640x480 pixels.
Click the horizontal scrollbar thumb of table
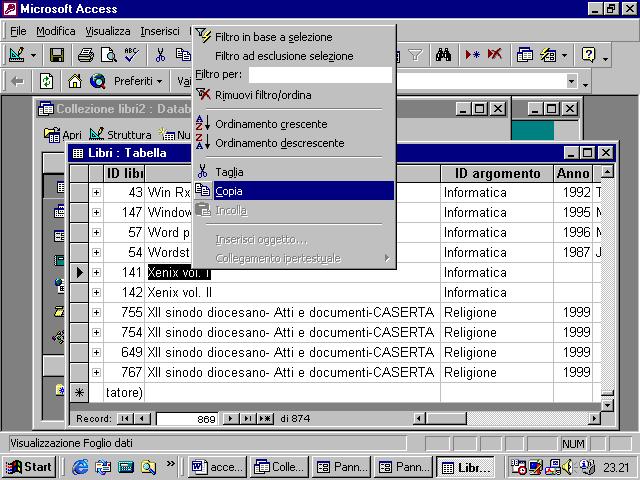click(x=446, y=418)
